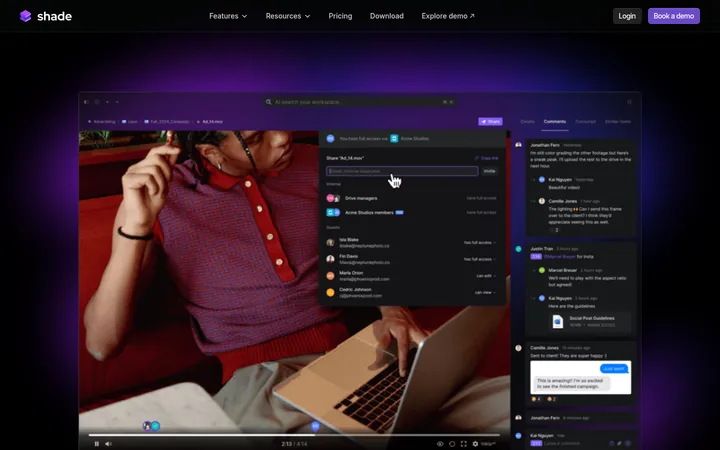The image size is (720, 450).
Task: Click the Social Post Guidelines document icon
Action: (557, 321)
